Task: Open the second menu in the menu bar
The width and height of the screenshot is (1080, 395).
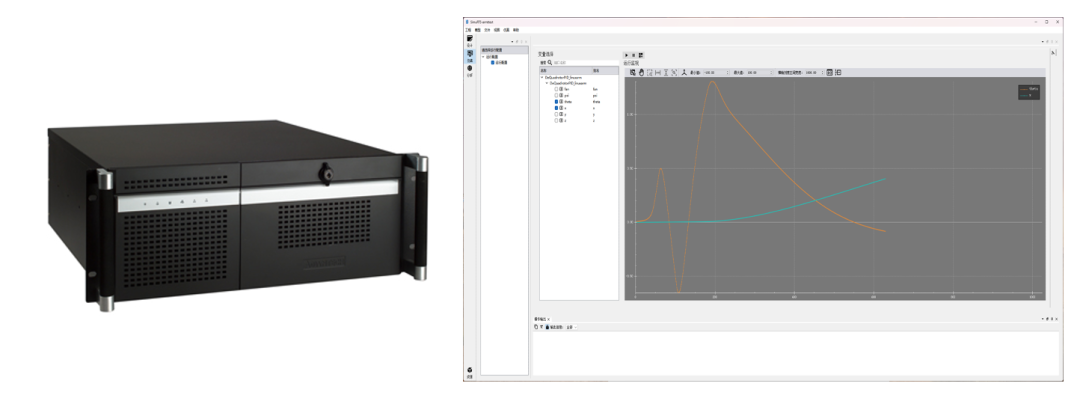Action: coord(477,30)
